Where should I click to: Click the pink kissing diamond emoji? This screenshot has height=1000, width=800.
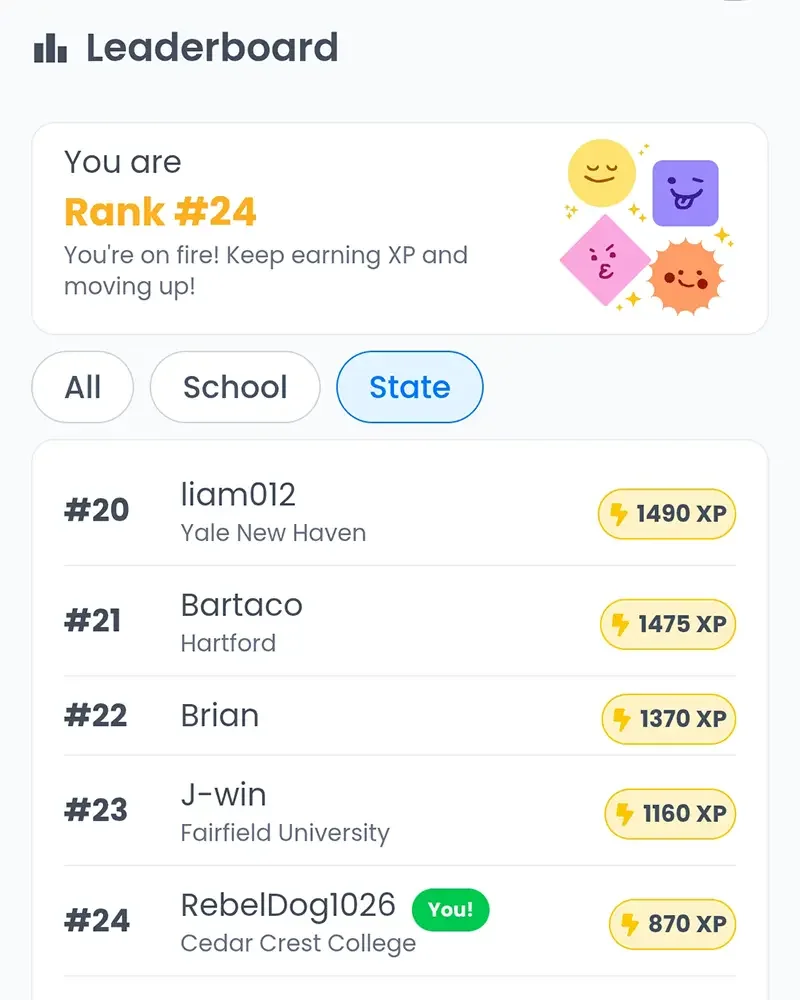pos(605,260)
